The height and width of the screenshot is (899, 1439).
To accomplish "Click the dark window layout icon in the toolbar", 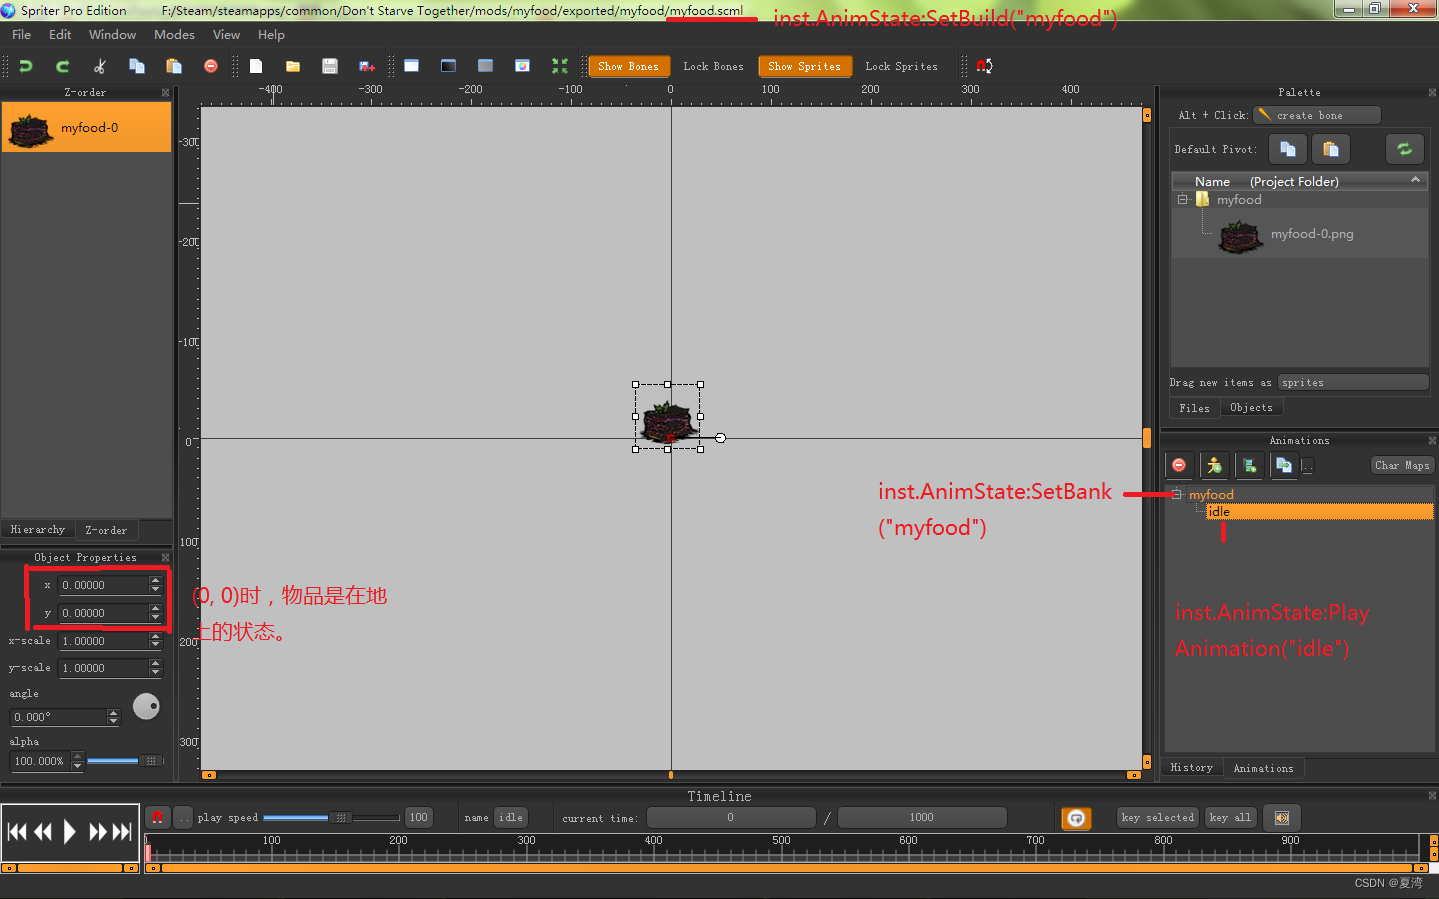I will click(448, 66).
